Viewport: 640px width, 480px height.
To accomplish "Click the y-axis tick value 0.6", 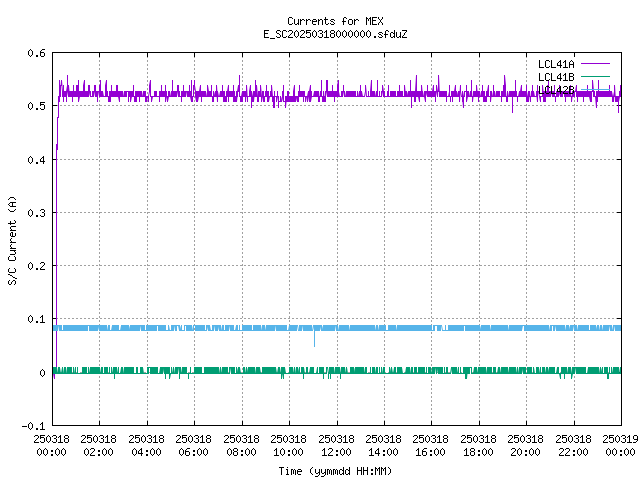I will [x=36, y=53].
